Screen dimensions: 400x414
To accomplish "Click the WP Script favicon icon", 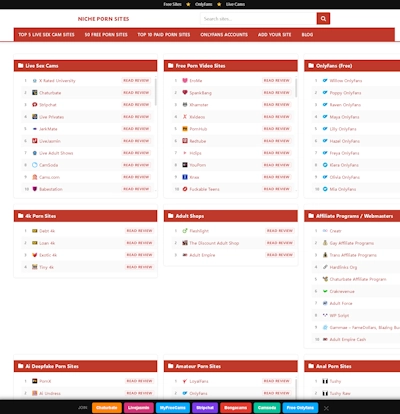I will click(x=325, y=315).
